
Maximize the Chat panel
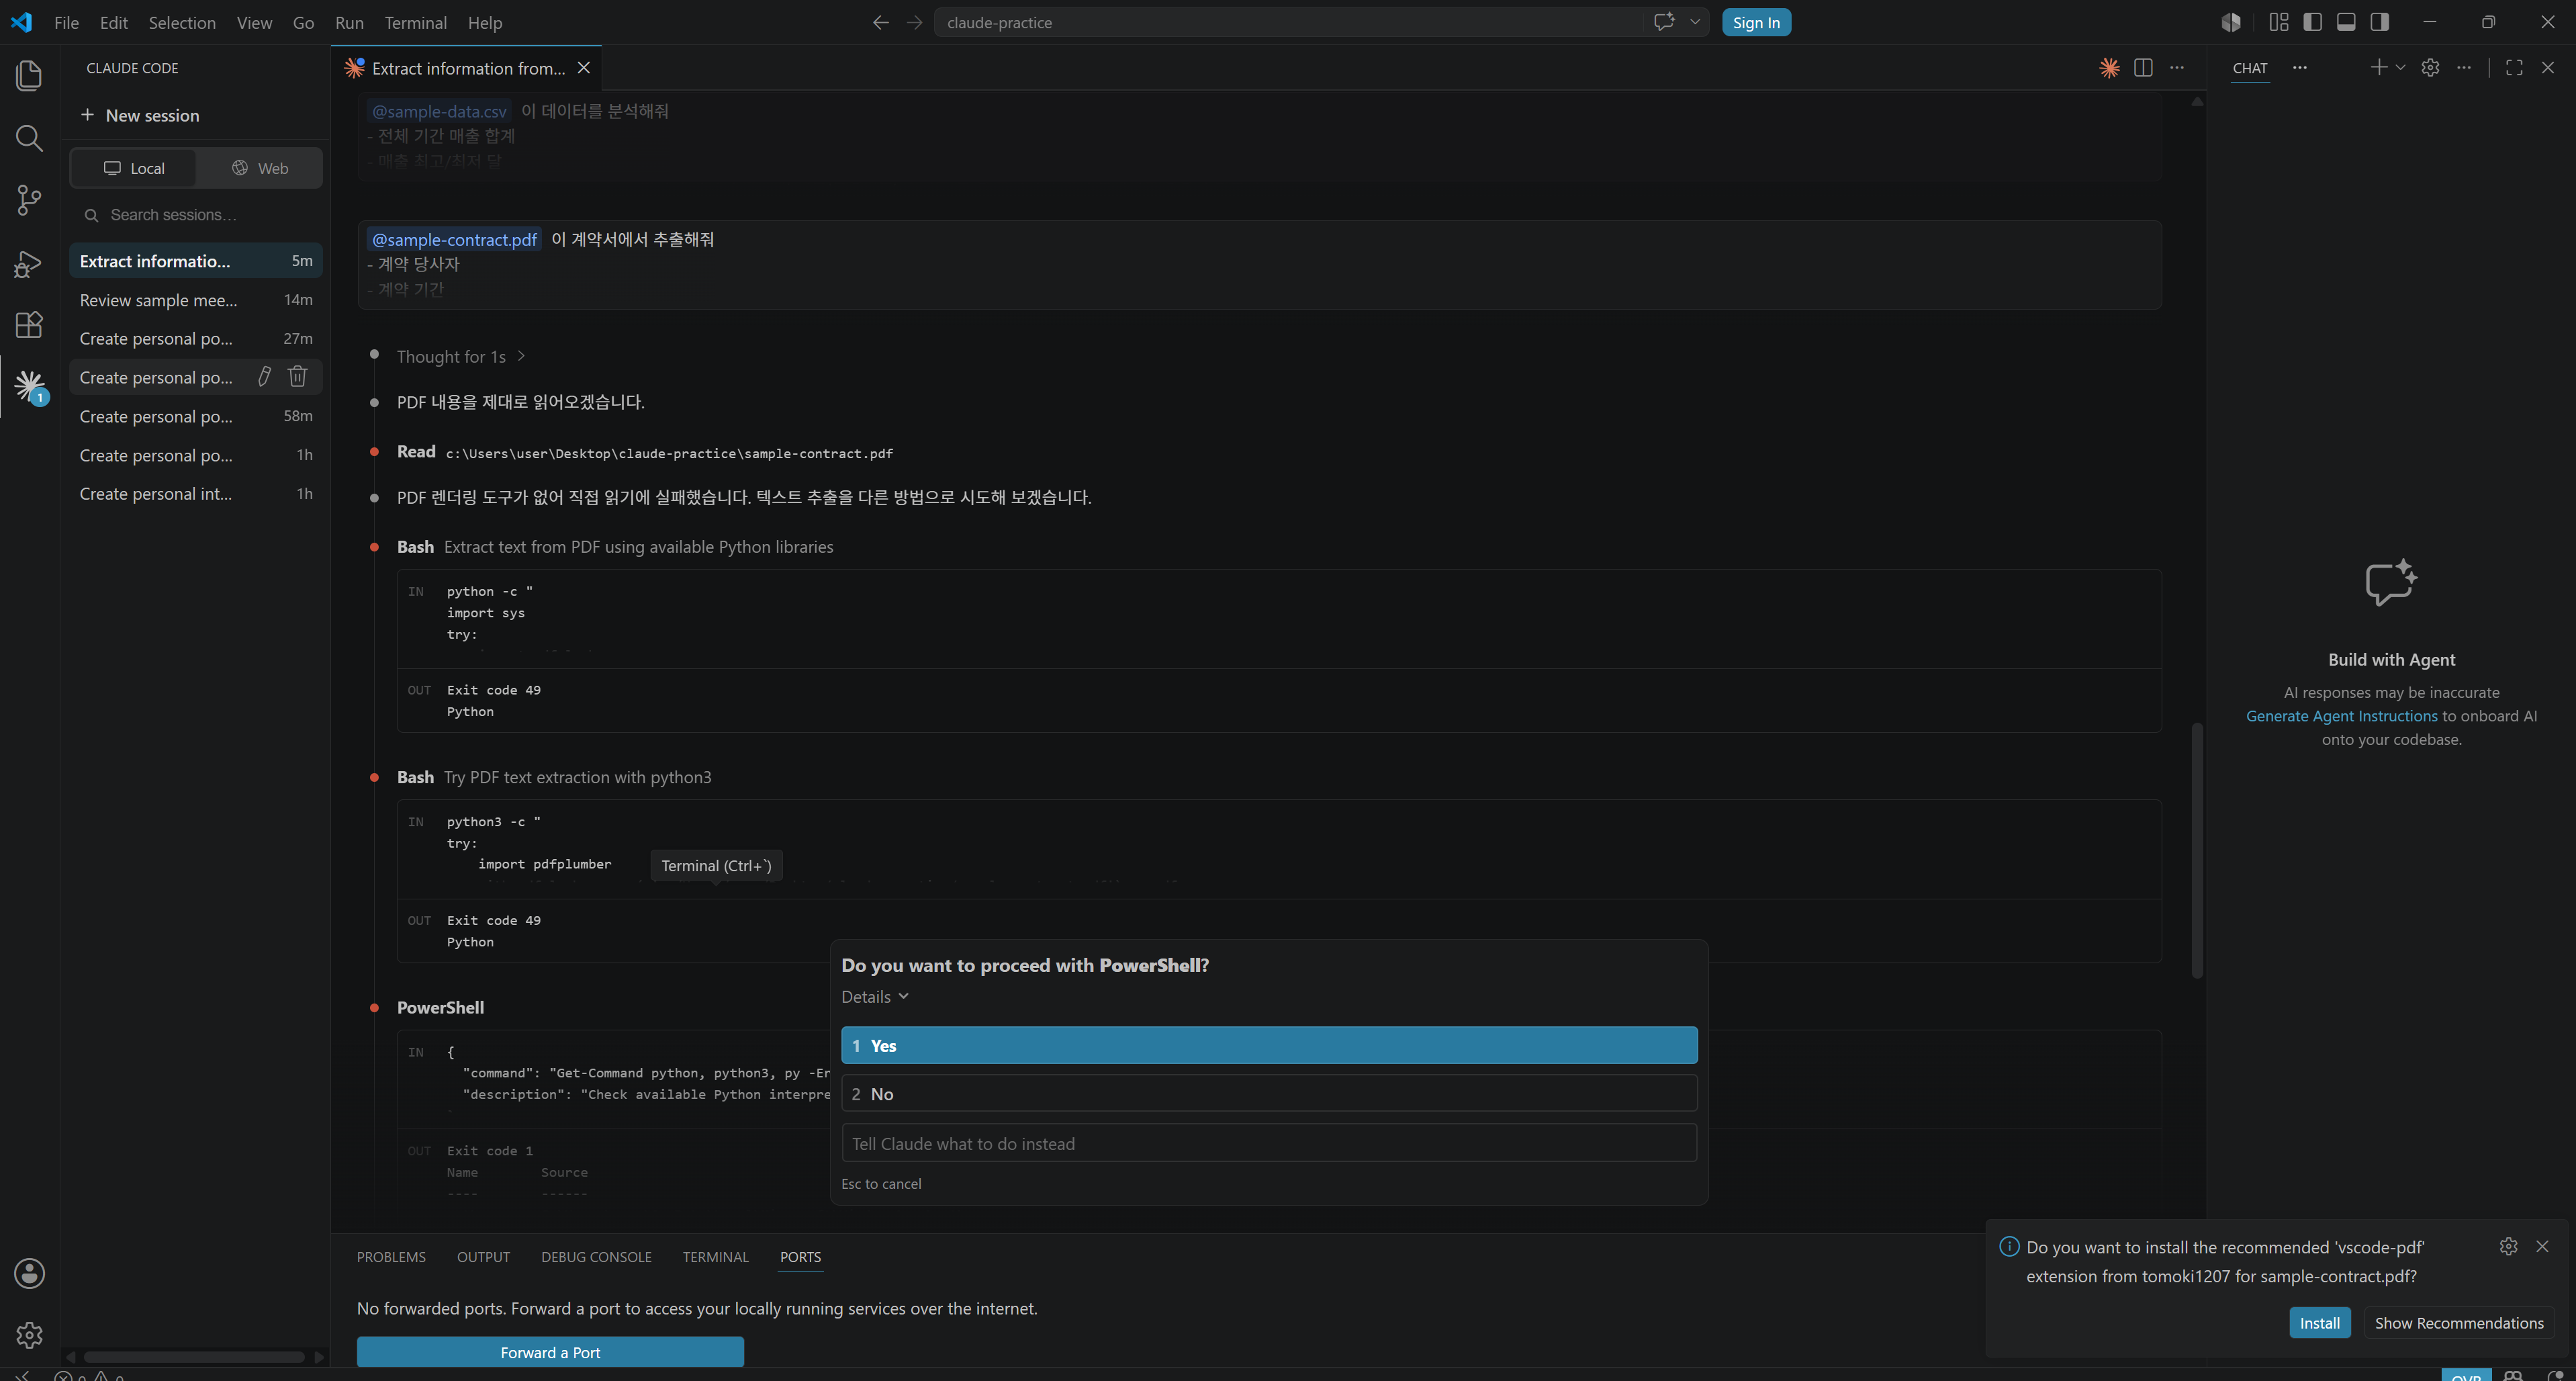[x=2514, y=68]
